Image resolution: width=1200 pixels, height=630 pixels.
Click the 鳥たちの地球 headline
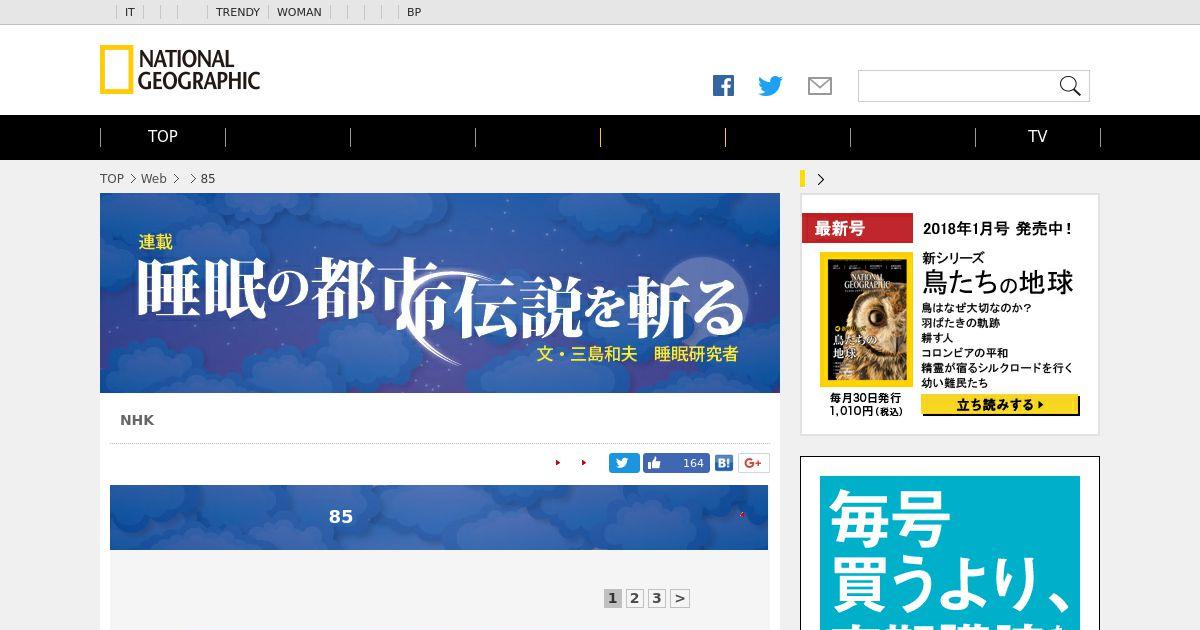(x=997, y=282)
